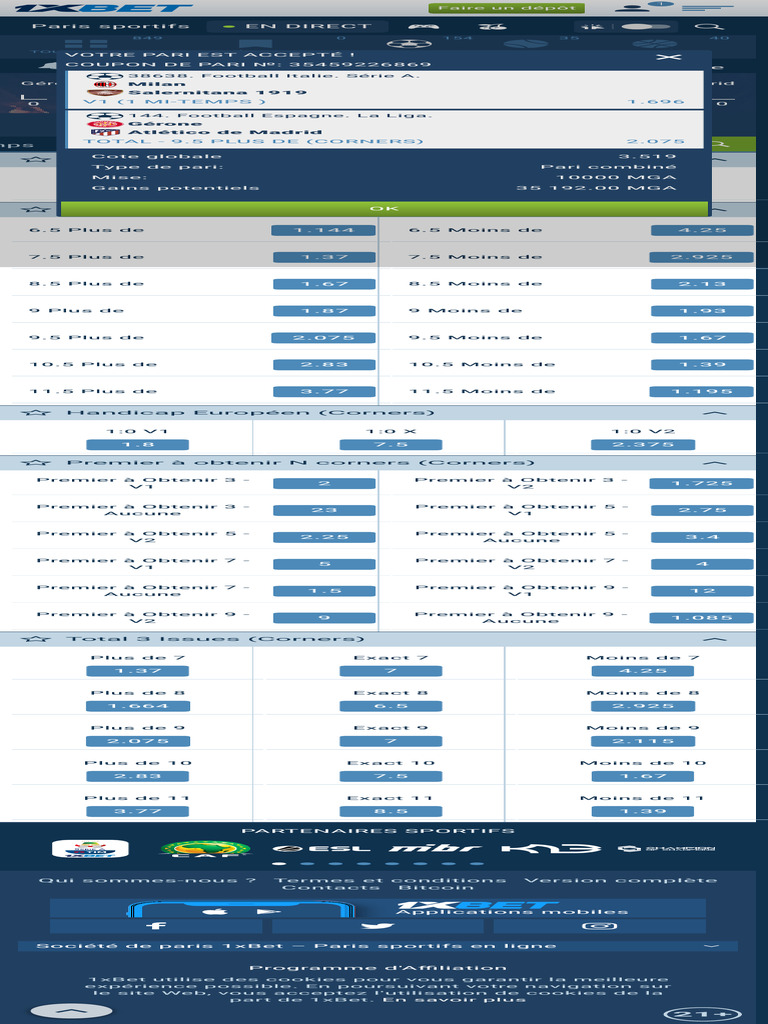Image resolution: width=768 pixels, height=1024 pixels.
Task: Select the basketball sport filter
Action: (655, 44)
